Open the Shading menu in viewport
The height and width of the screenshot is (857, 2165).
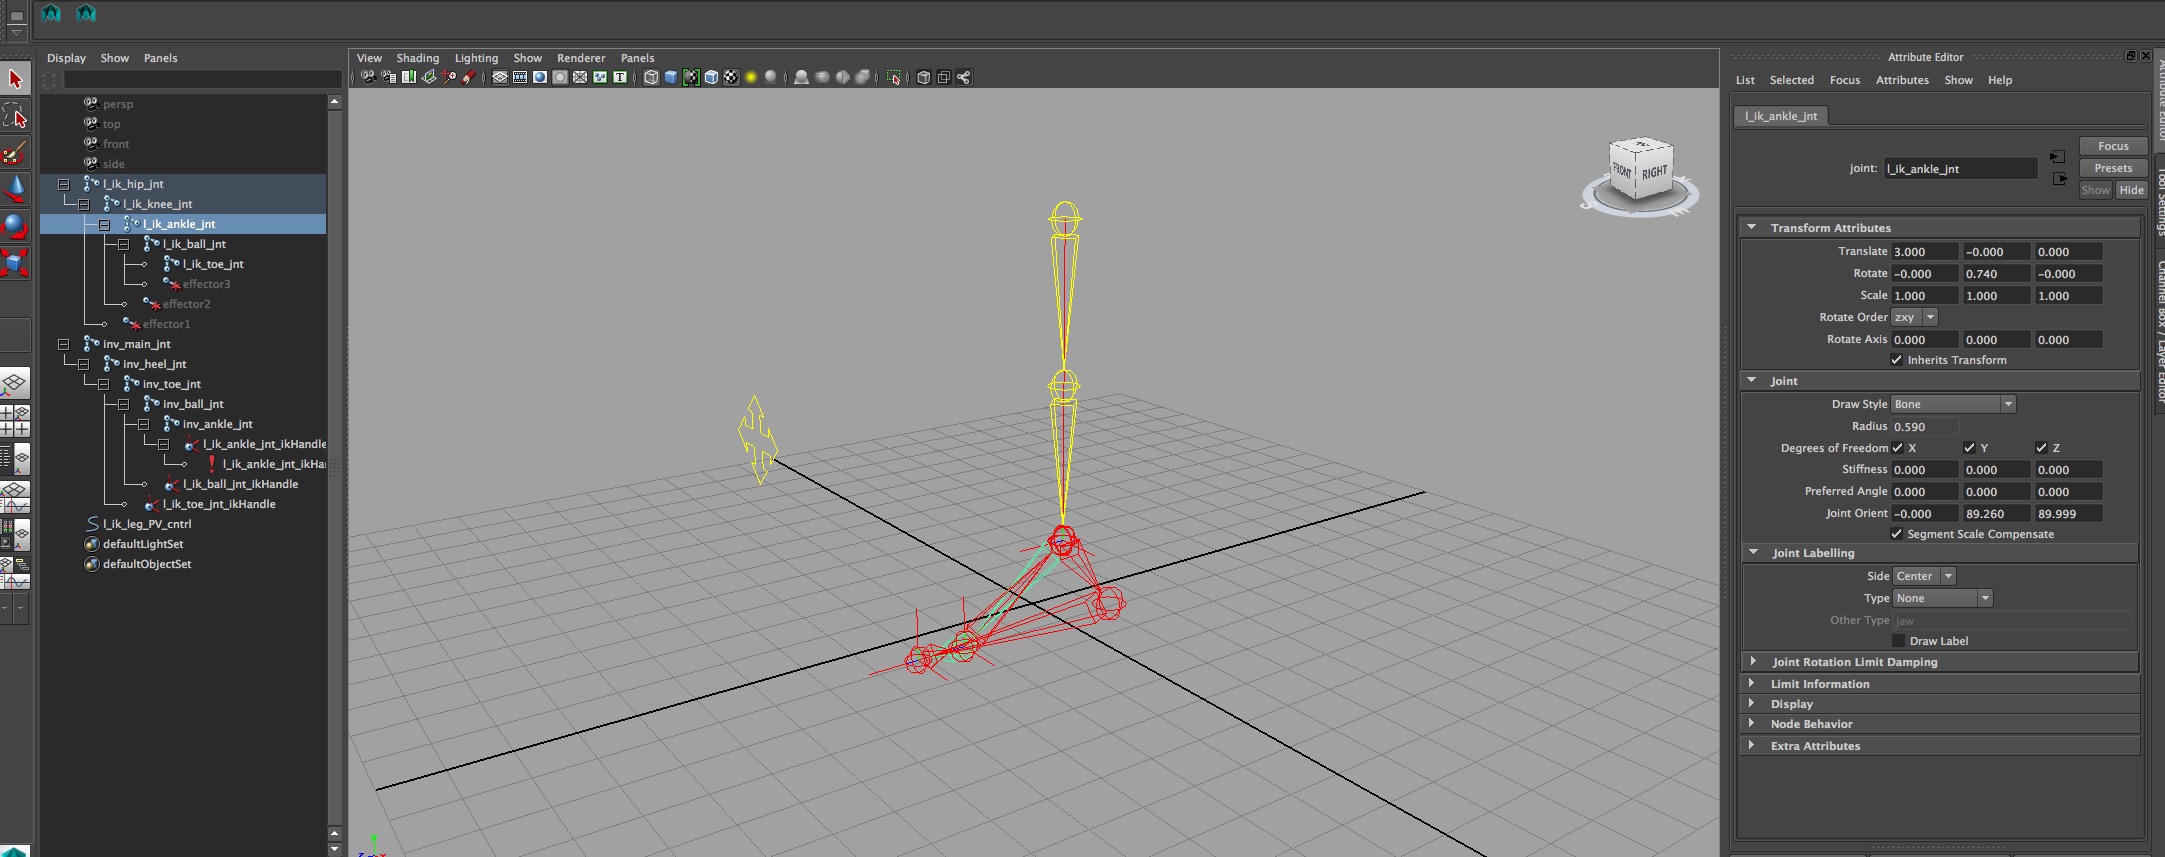point(417,58)
